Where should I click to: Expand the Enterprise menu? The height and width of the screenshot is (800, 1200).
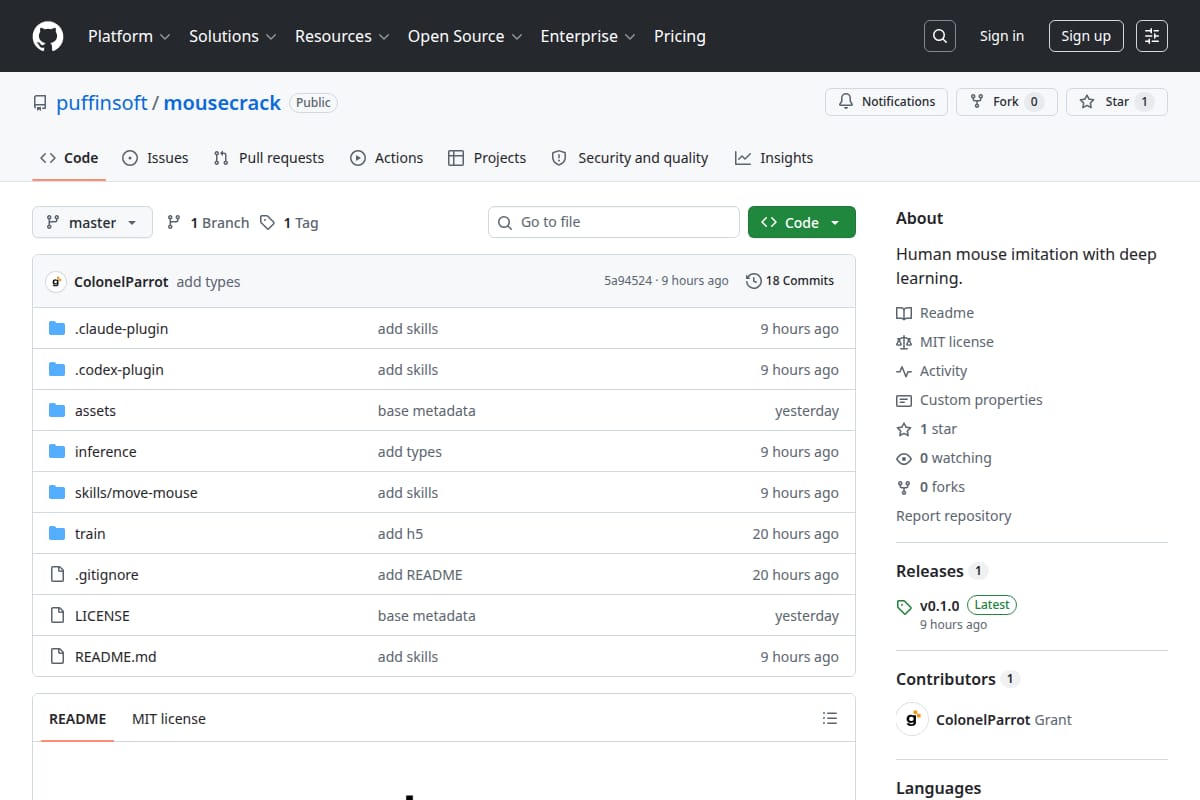click(588, 36)
